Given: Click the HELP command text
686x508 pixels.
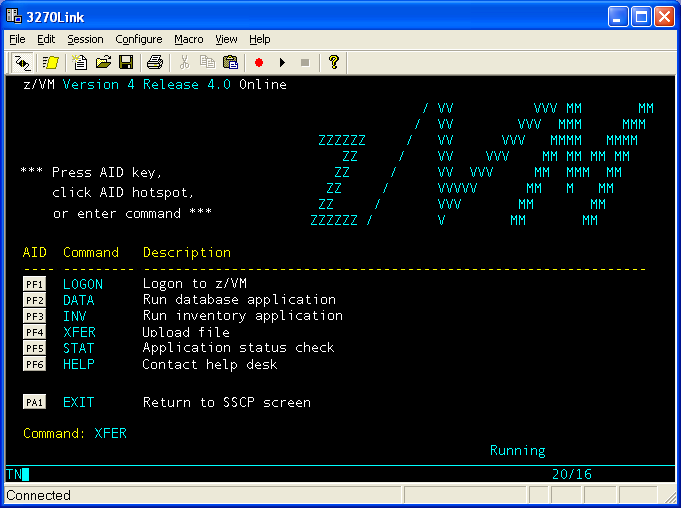Looking at the screenshot, I should 79,364.
